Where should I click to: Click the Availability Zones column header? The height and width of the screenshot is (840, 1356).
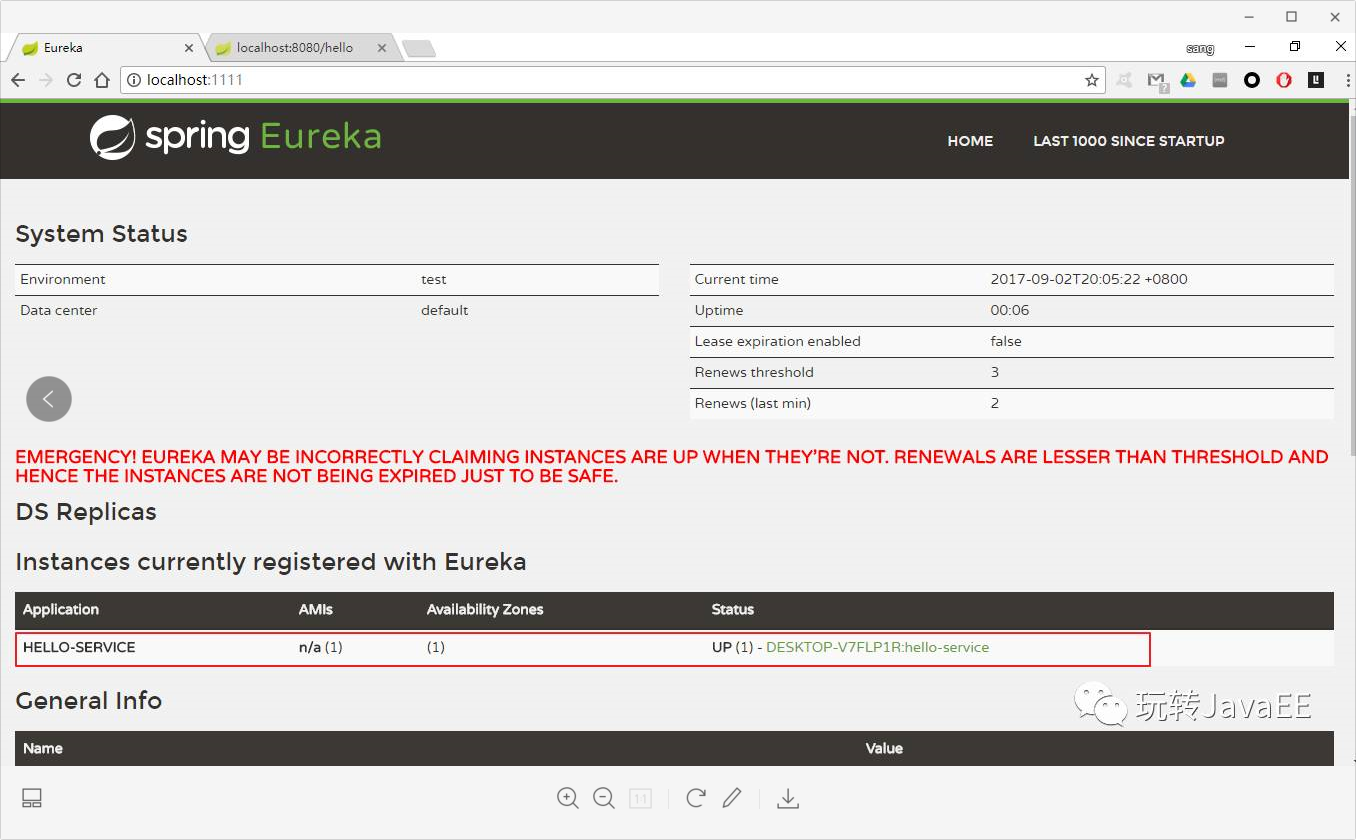point(485,609)
